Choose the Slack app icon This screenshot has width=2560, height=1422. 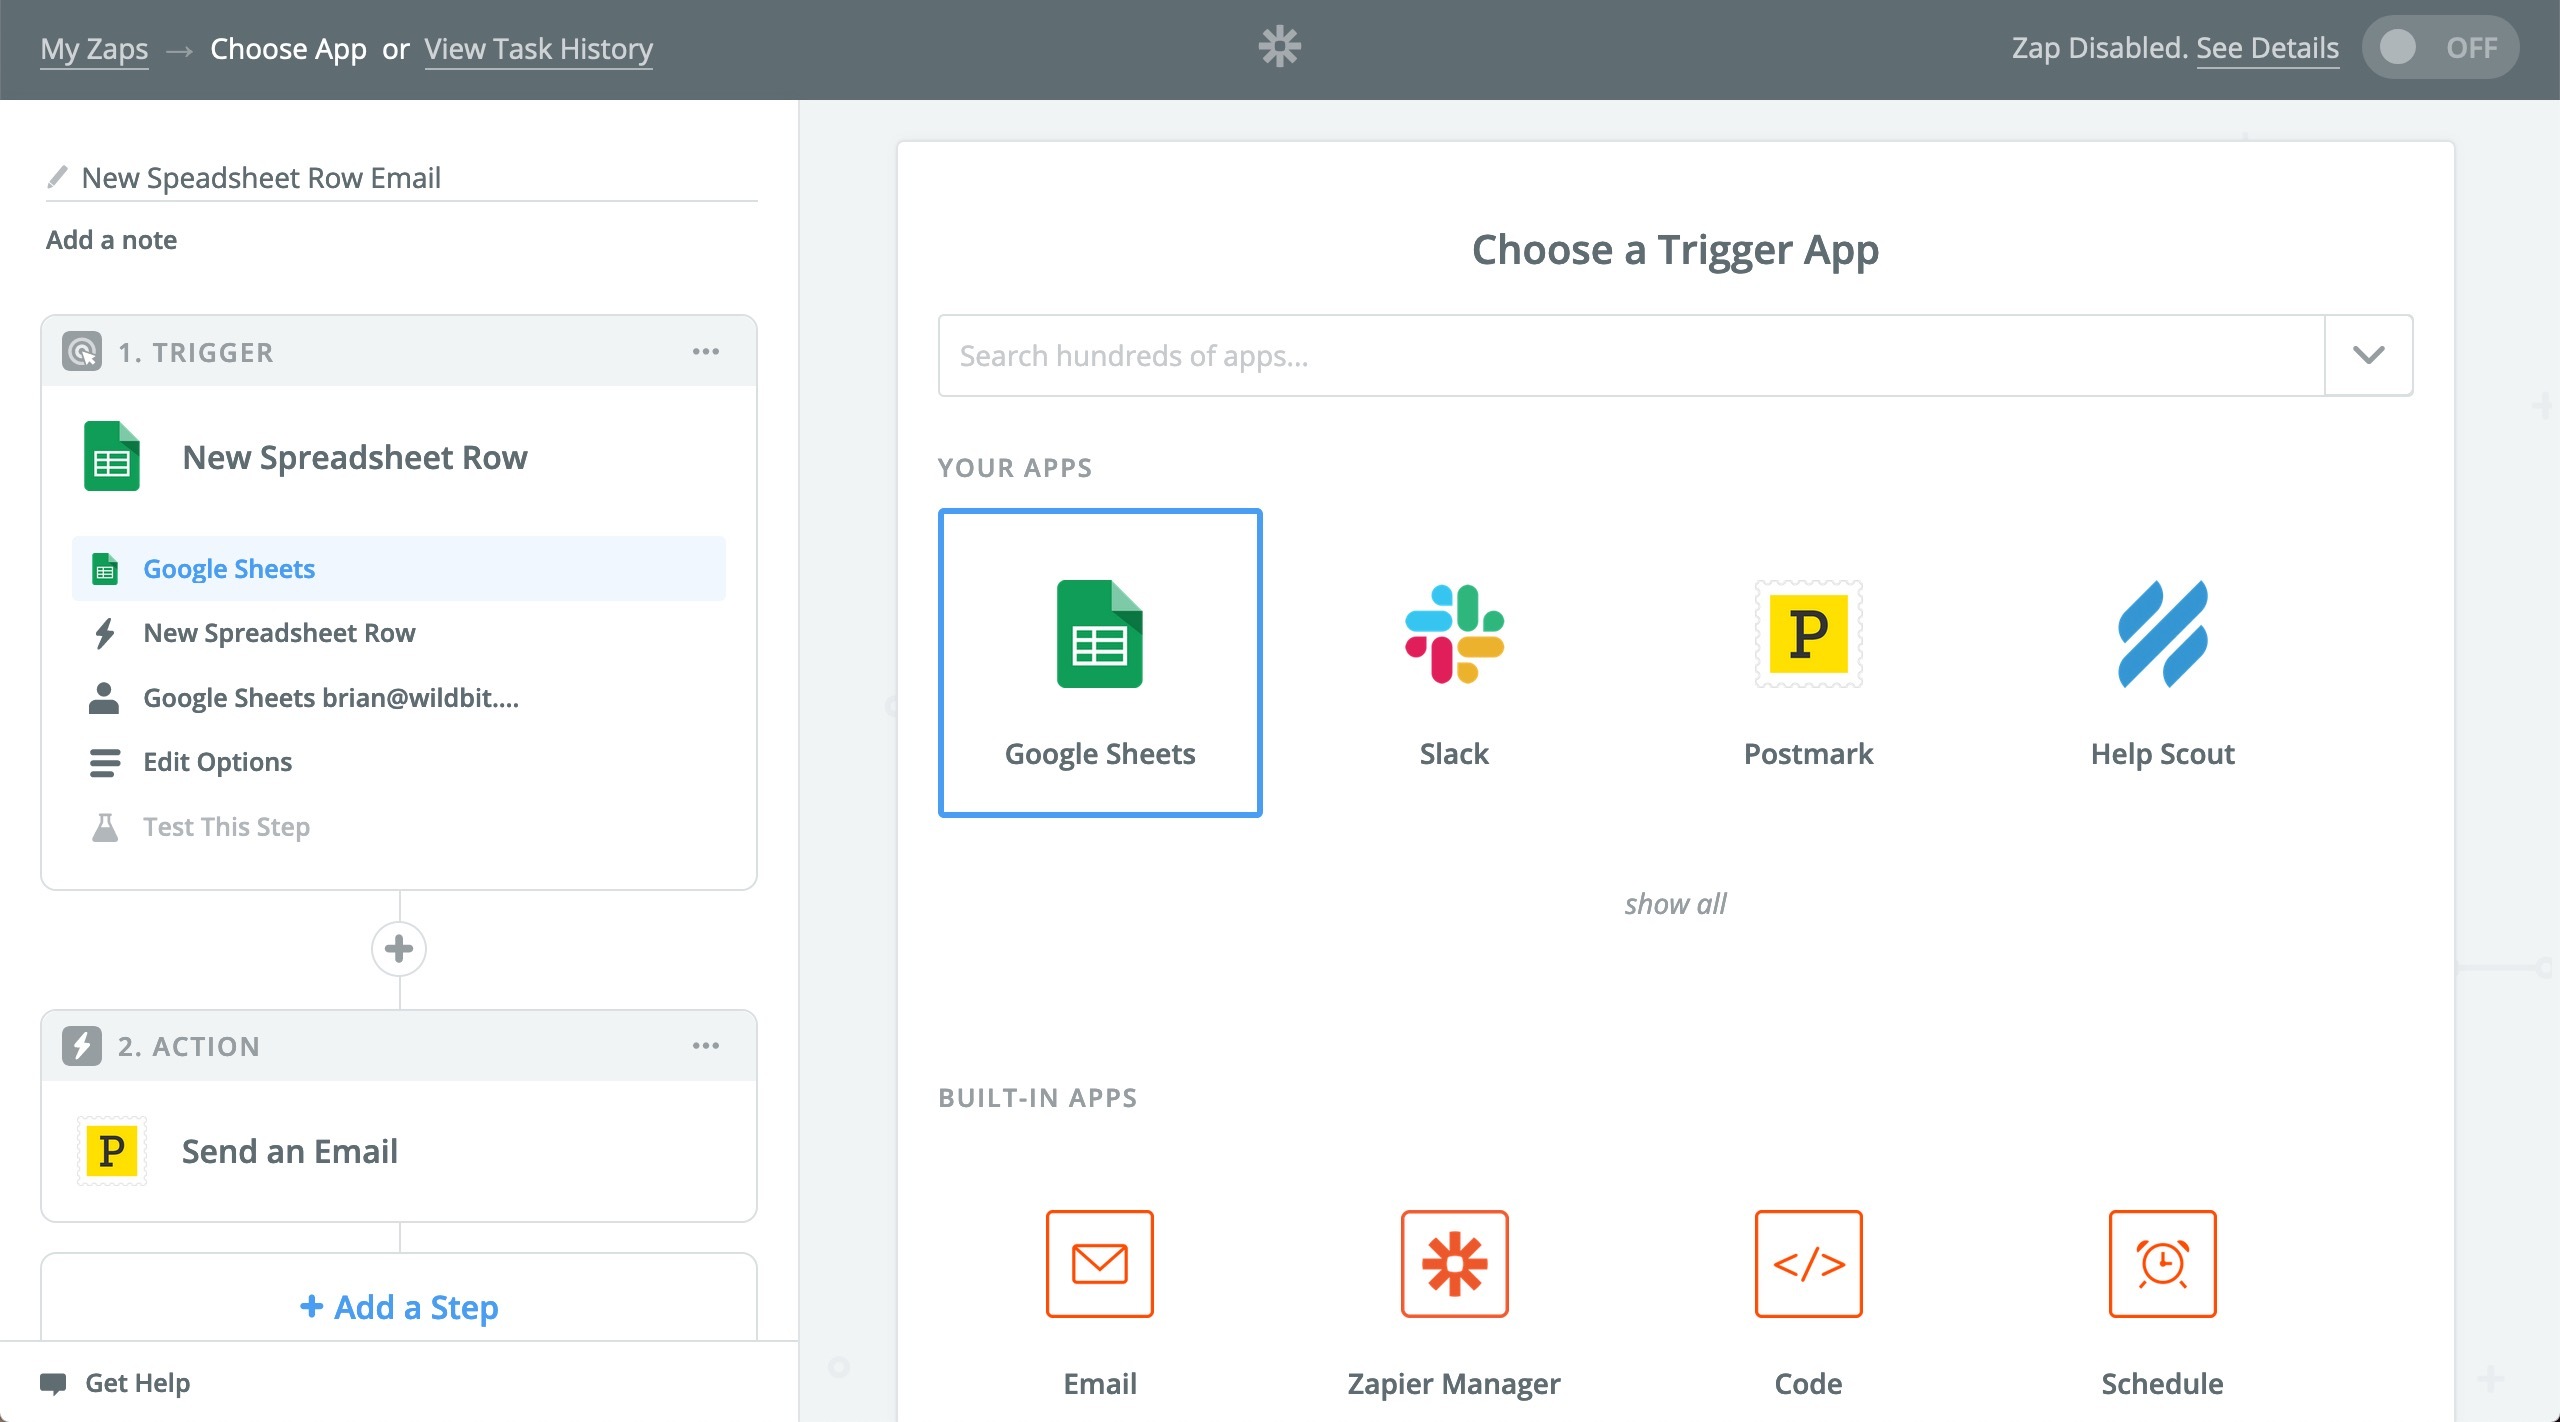[1454, 634]
